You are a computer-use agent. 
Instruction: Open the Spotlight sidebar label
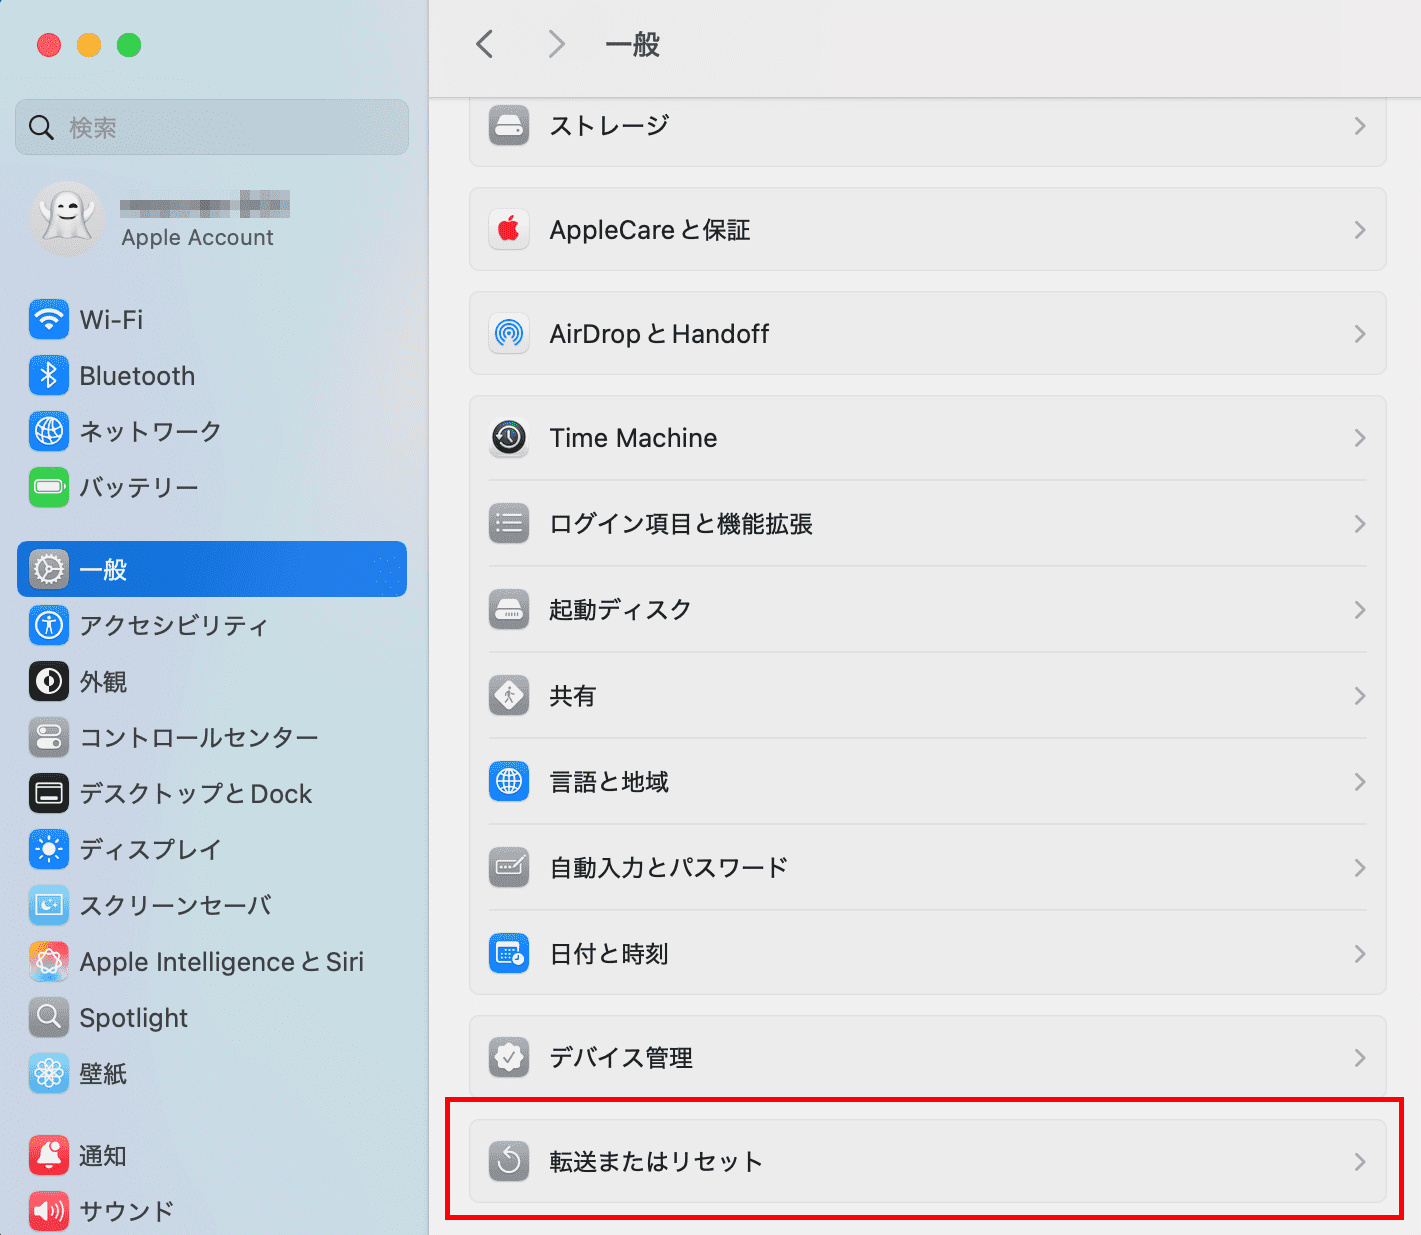click(x=134, y=1018)
